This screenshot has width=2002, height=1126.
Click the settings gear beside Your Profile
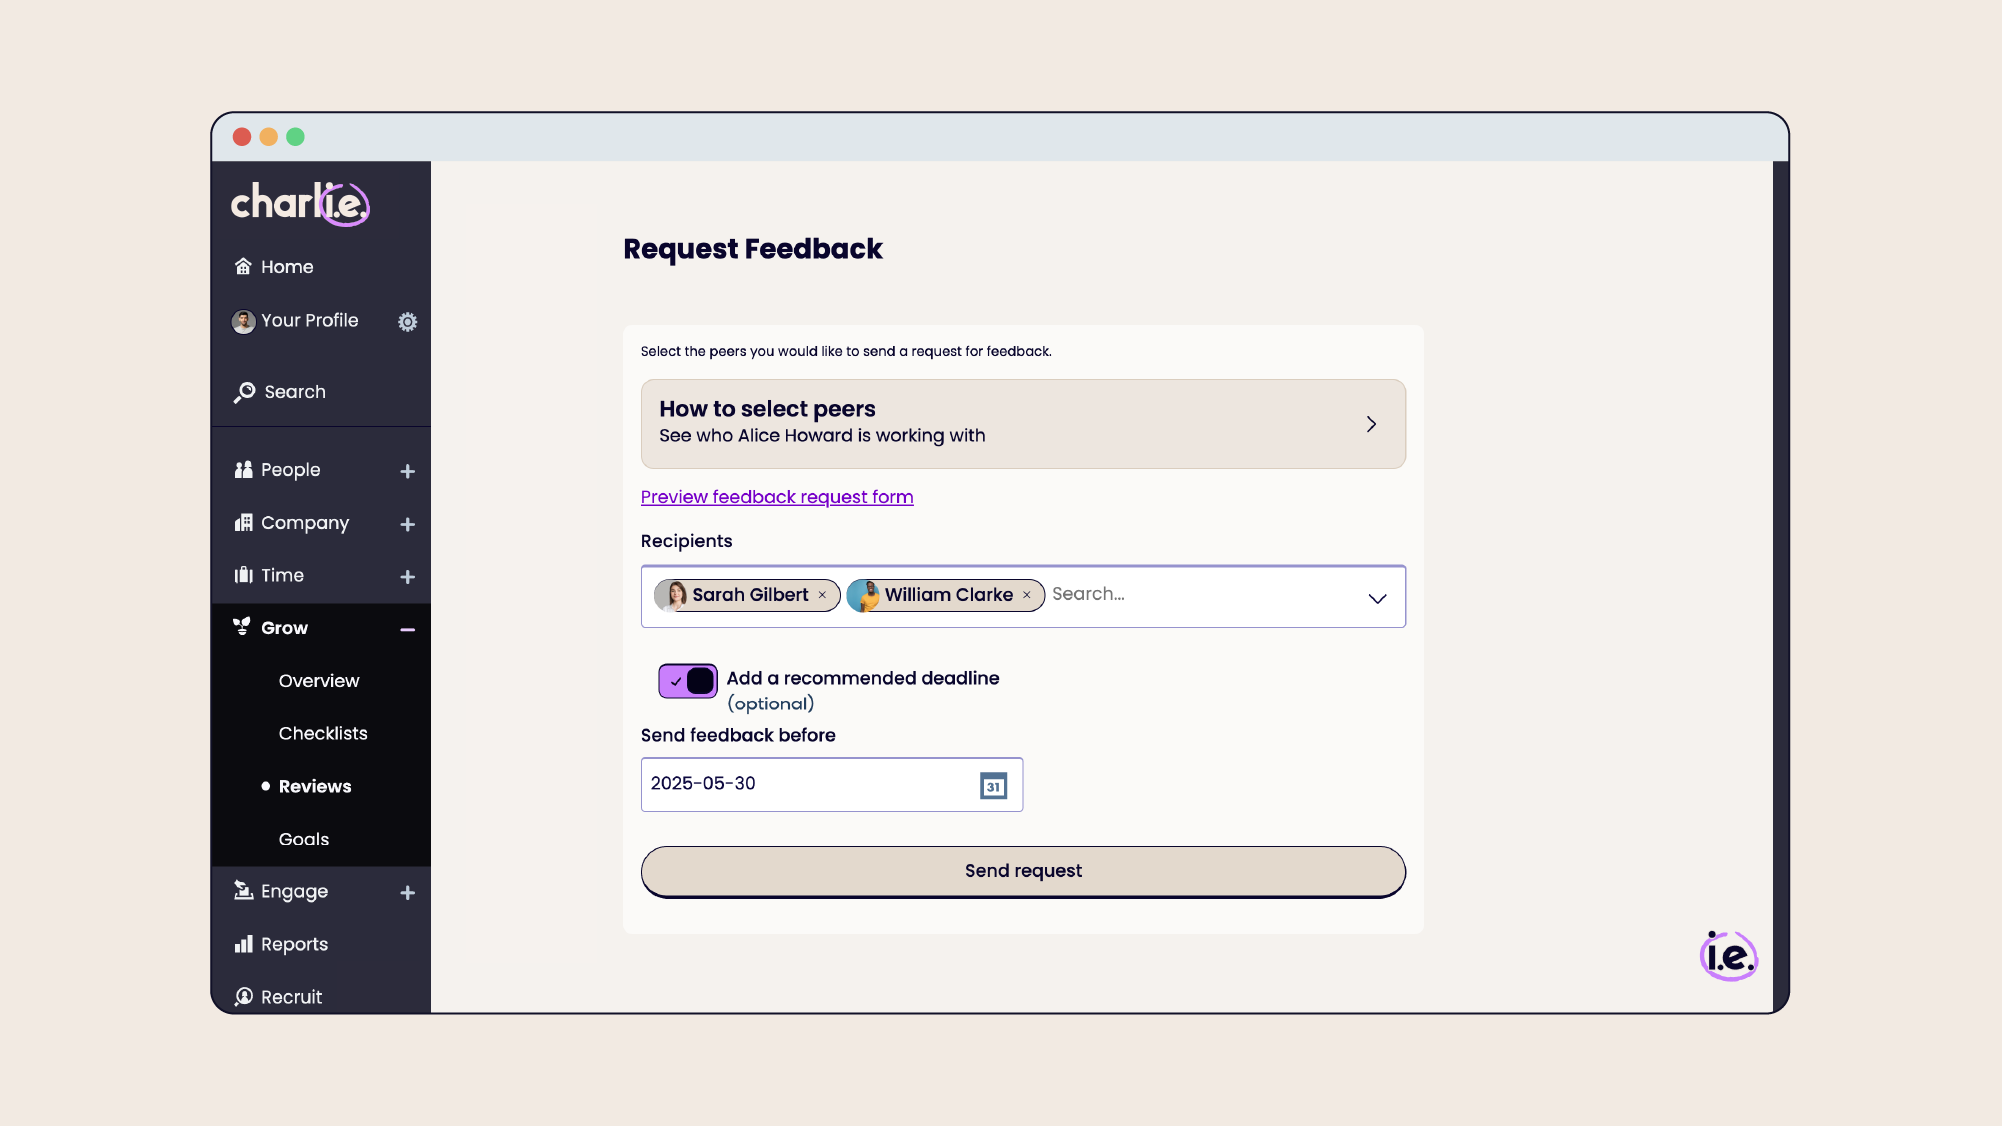coord(407,322)
